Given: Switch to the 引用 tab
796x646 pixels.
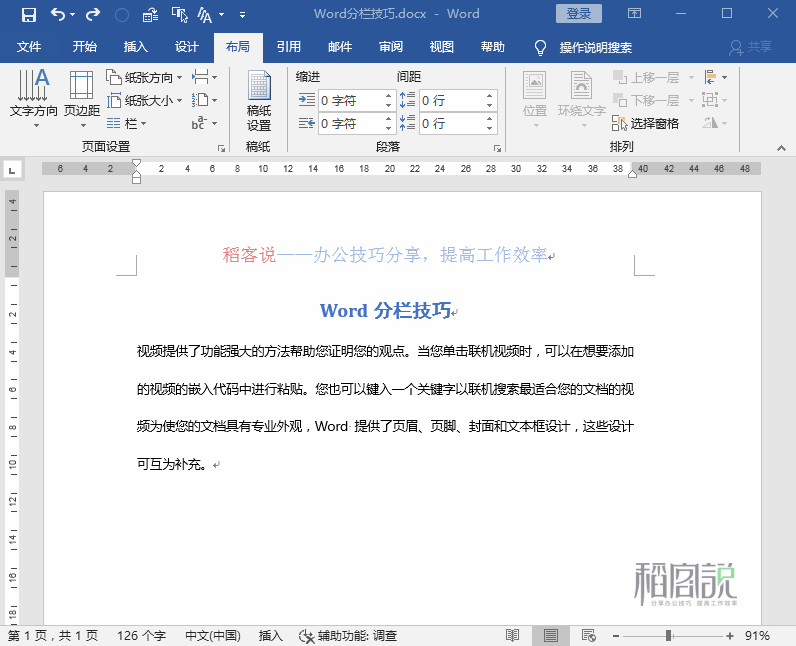Looking at the screenshot, I should click(289, 47).
